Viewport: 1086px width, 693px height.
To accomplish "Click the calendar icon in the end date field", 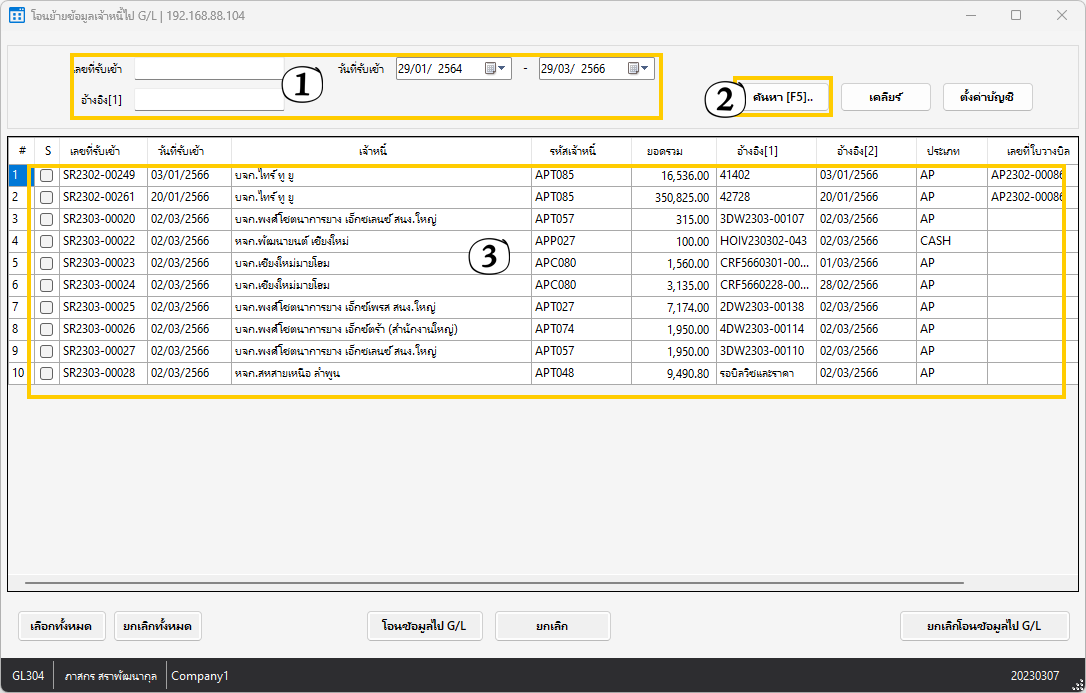I will (x=633, y=69).
